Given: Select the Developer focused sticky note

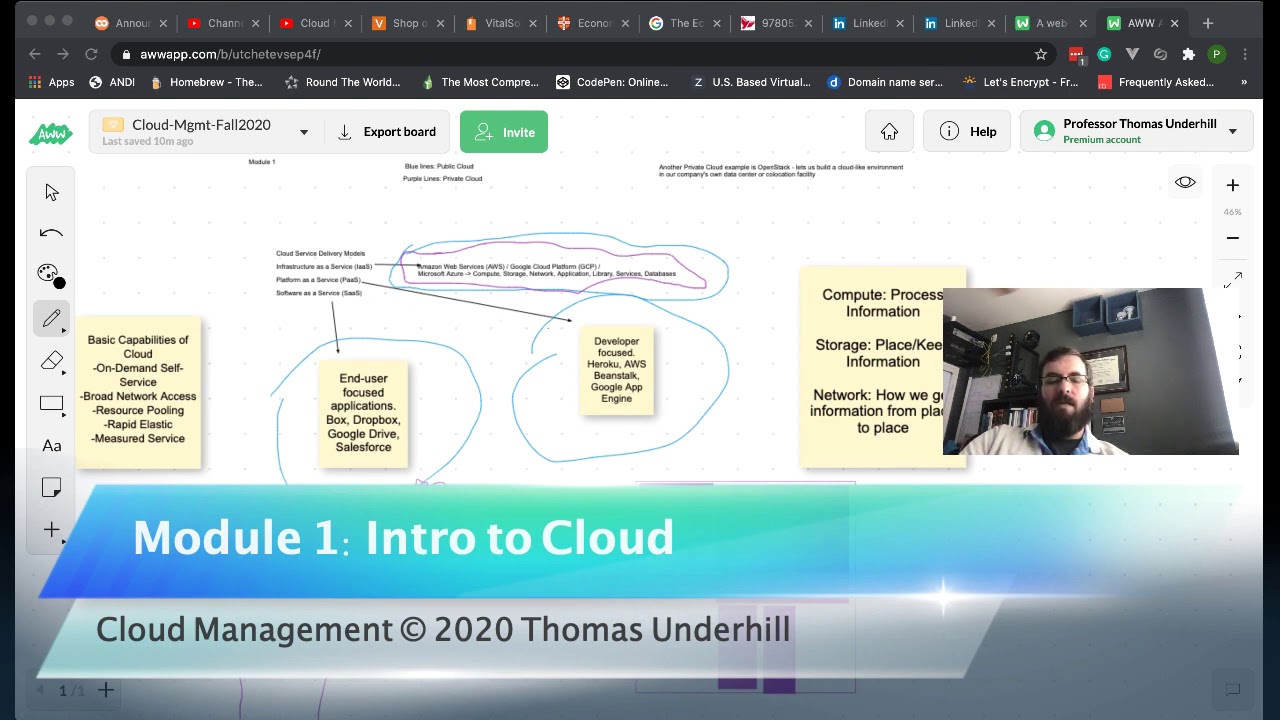Looking at the screenshot, I should click(x=616, y=370).
